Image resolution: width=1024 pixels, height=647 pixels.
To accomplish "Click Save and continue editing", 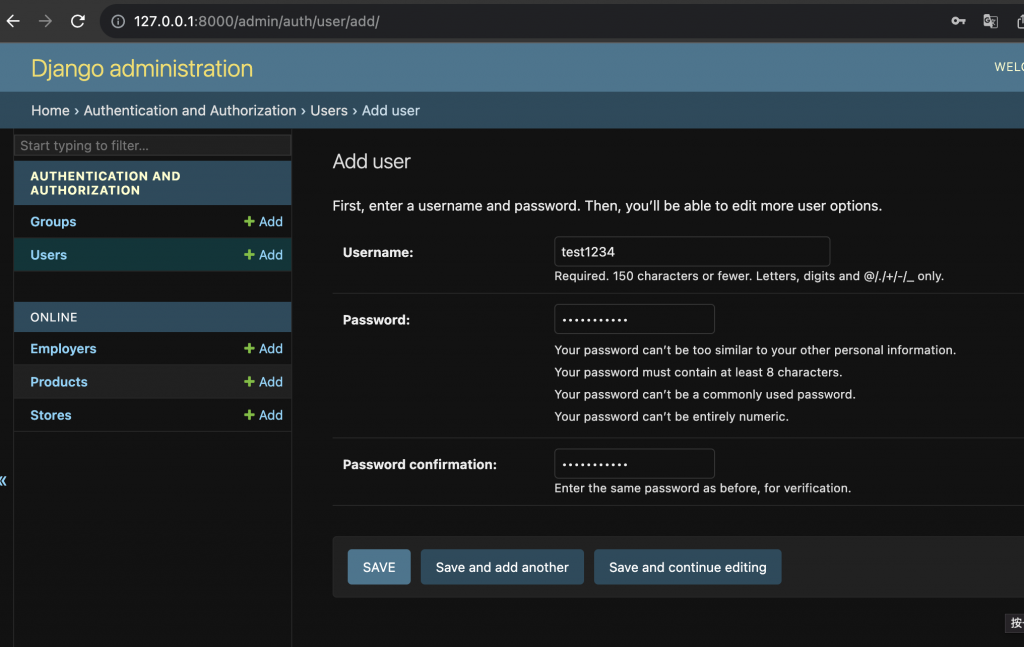I will [688, 567].
